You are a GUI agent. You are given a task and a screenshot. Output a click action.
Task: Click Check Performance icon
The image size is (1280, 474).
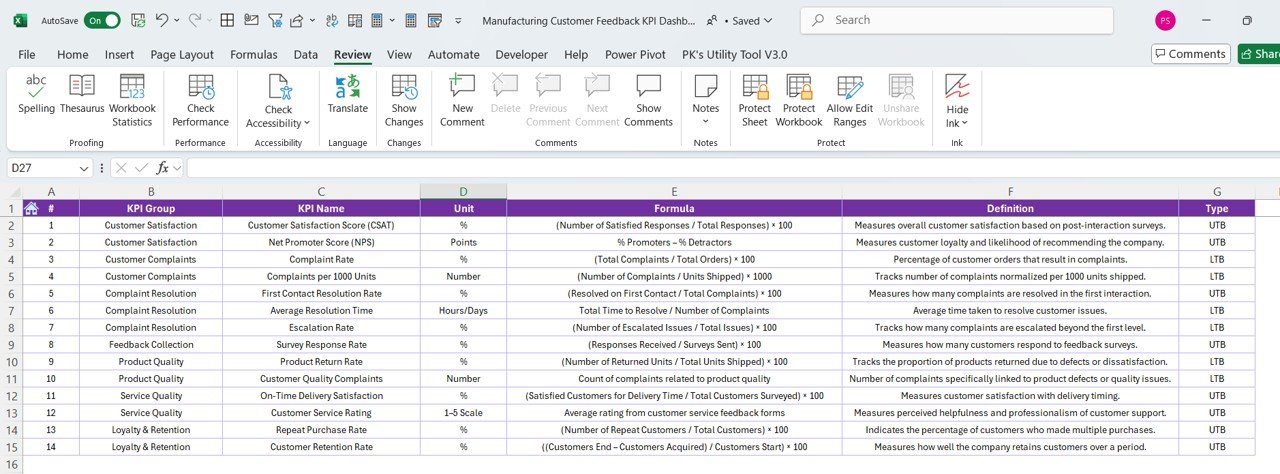tap(201, 87)
